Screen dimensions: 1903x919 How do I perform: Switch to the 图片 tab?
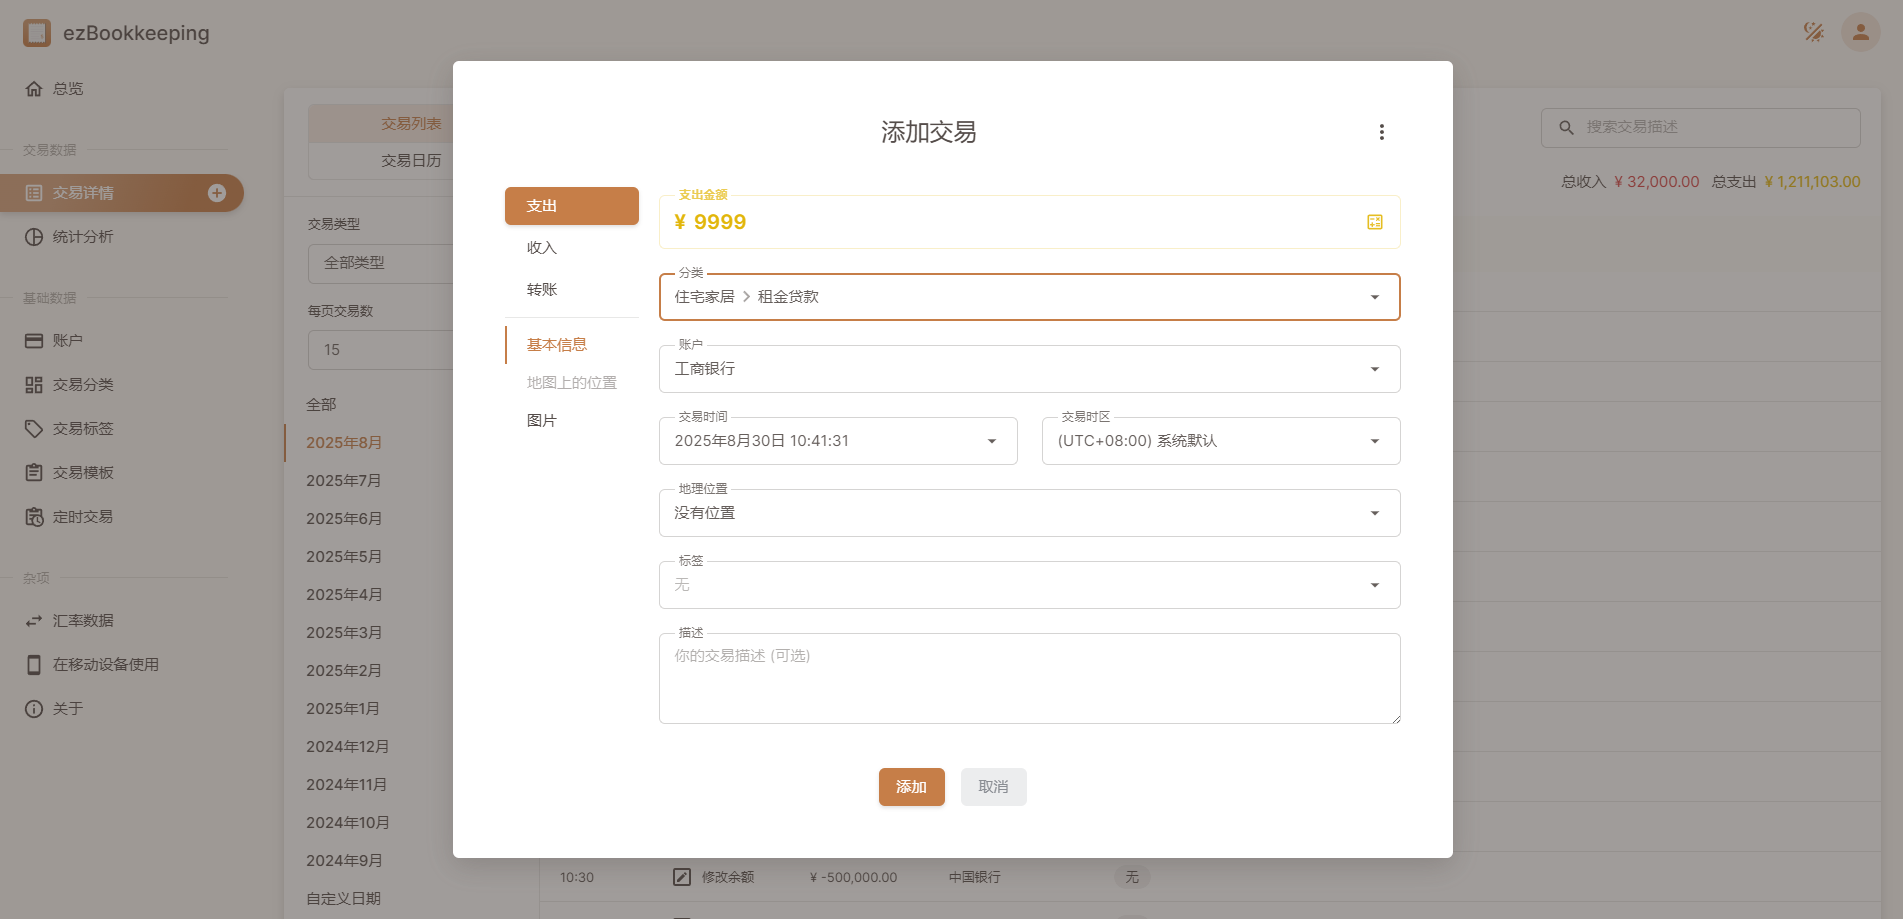(542, 421)
